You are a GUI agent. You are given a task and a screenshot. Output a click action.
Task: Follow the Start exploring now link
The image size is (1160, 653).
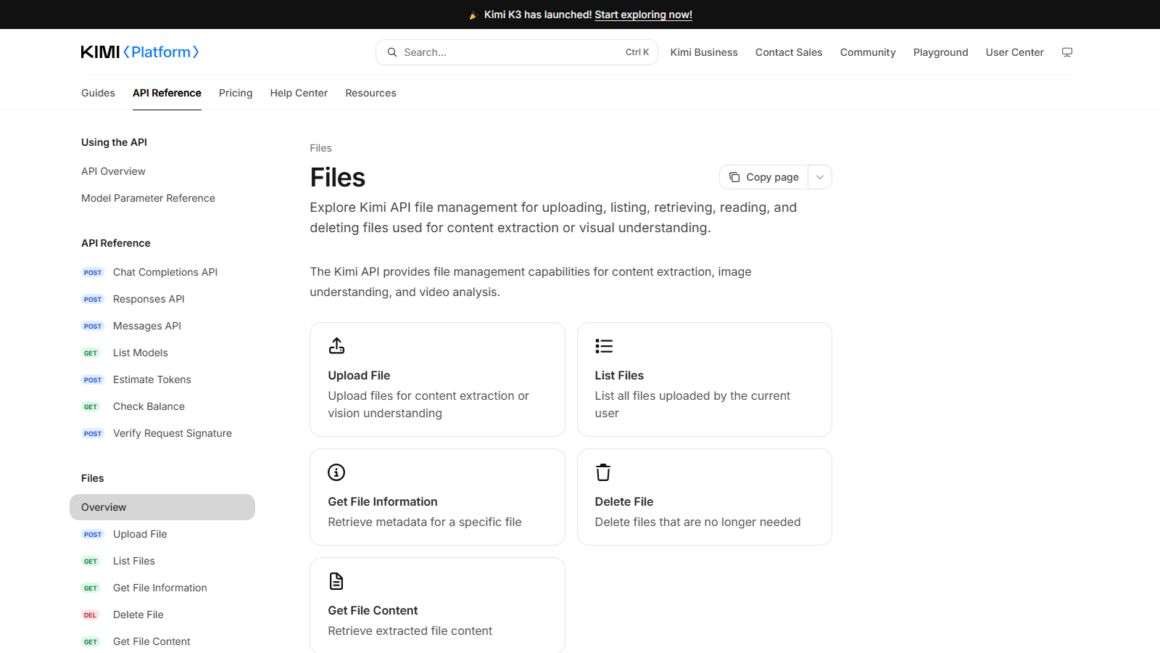[643, 15]
